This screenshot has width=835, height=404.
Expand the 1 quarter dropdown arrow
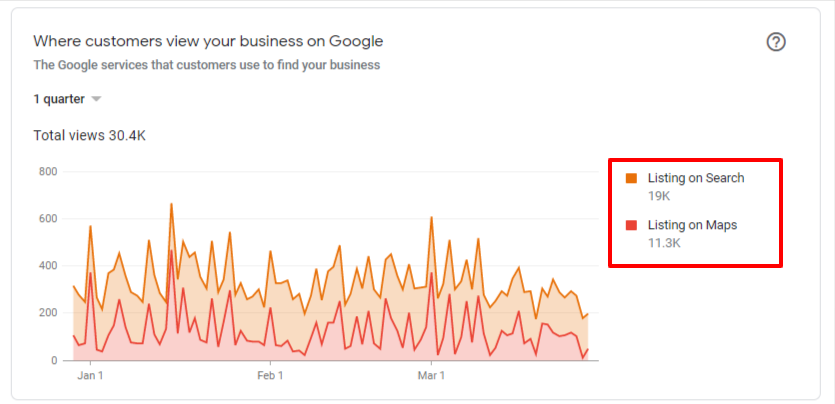point(96,99)
